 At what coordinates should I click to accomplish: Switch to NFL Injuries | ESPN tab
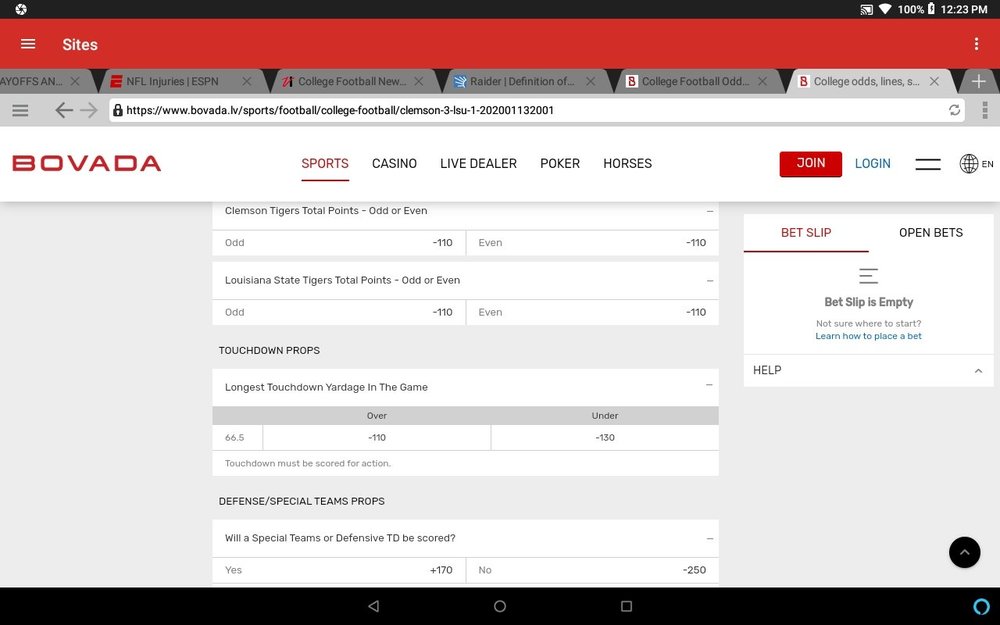pos(172,82)
